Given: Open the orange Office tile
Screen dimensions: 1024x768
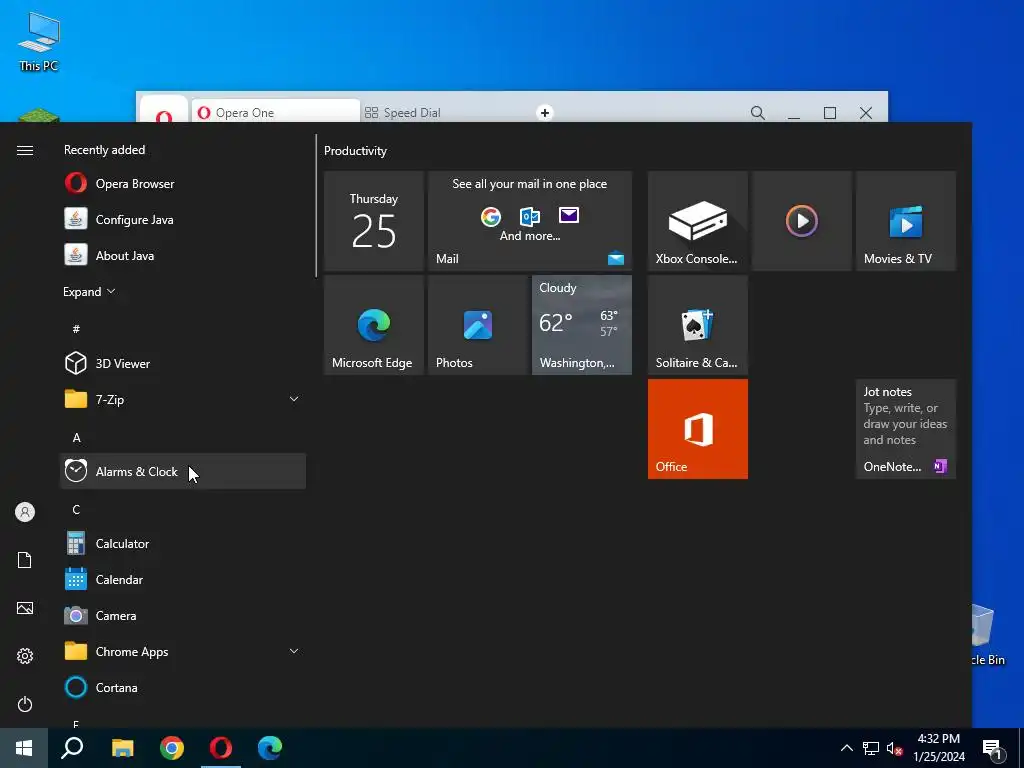Looking at the screenshot, I should click(x=697, y=429).
